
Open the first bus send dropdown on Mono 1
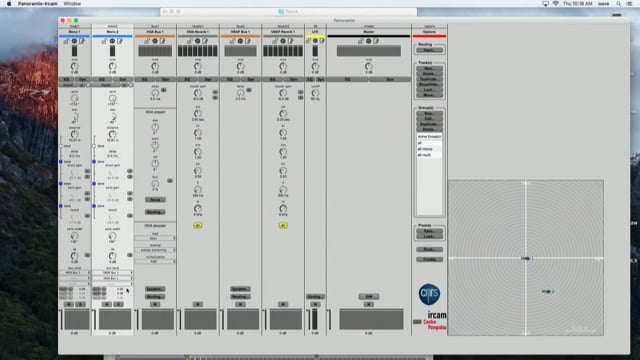coord(75,273)
